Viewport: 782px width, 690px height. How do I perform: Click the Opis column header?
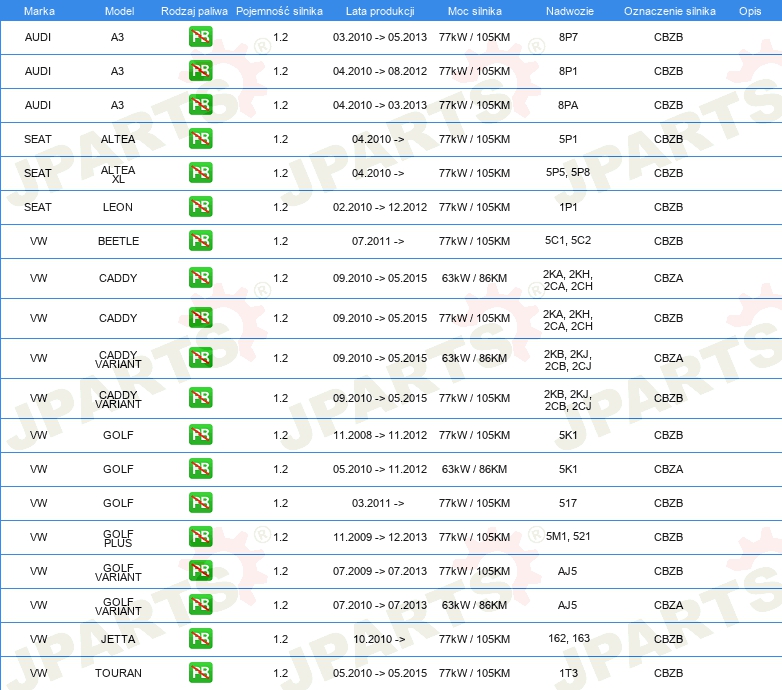(x=750, y=11)
